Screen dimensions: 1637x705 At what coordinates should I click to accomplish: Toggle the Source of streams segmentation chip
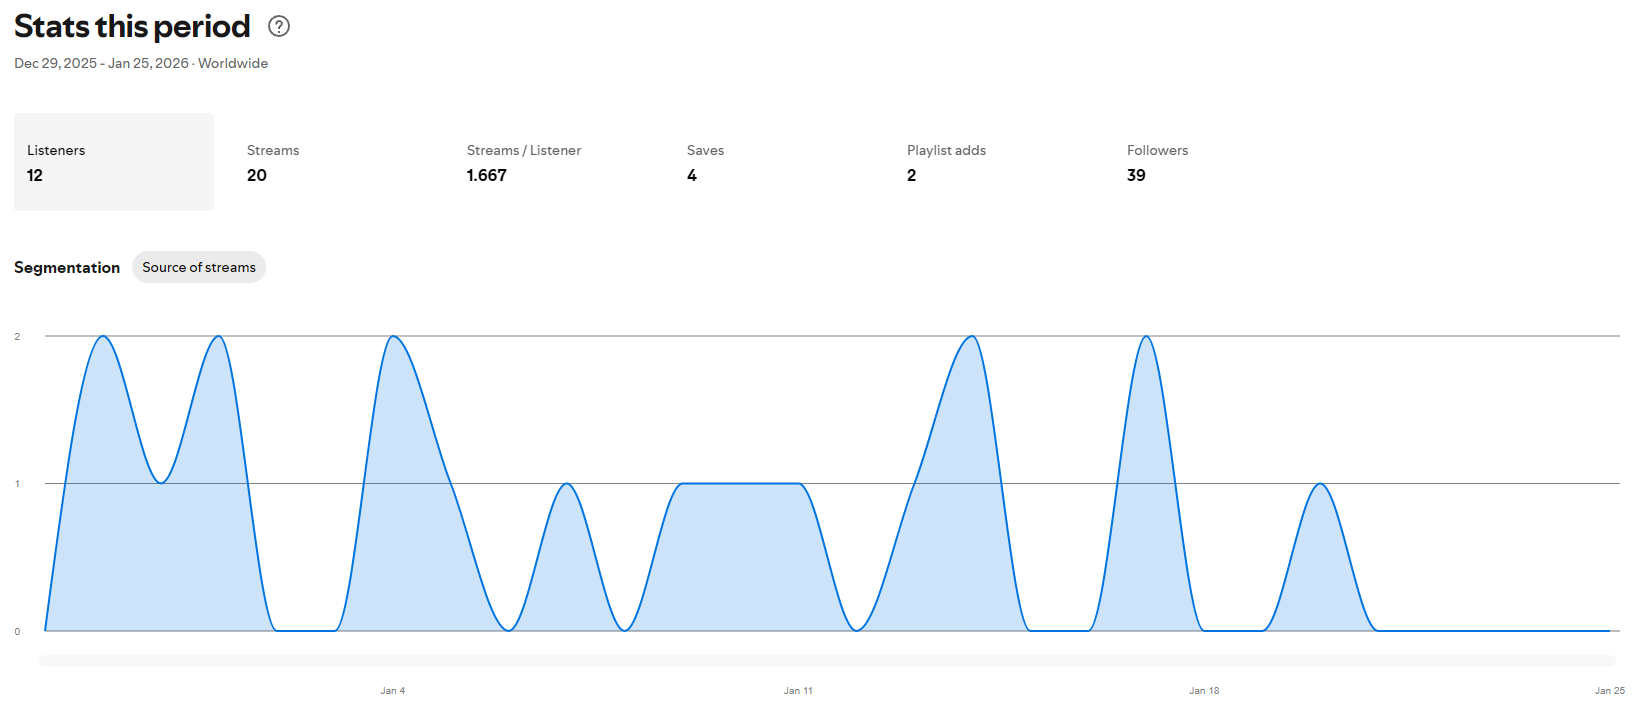(199, 267)
